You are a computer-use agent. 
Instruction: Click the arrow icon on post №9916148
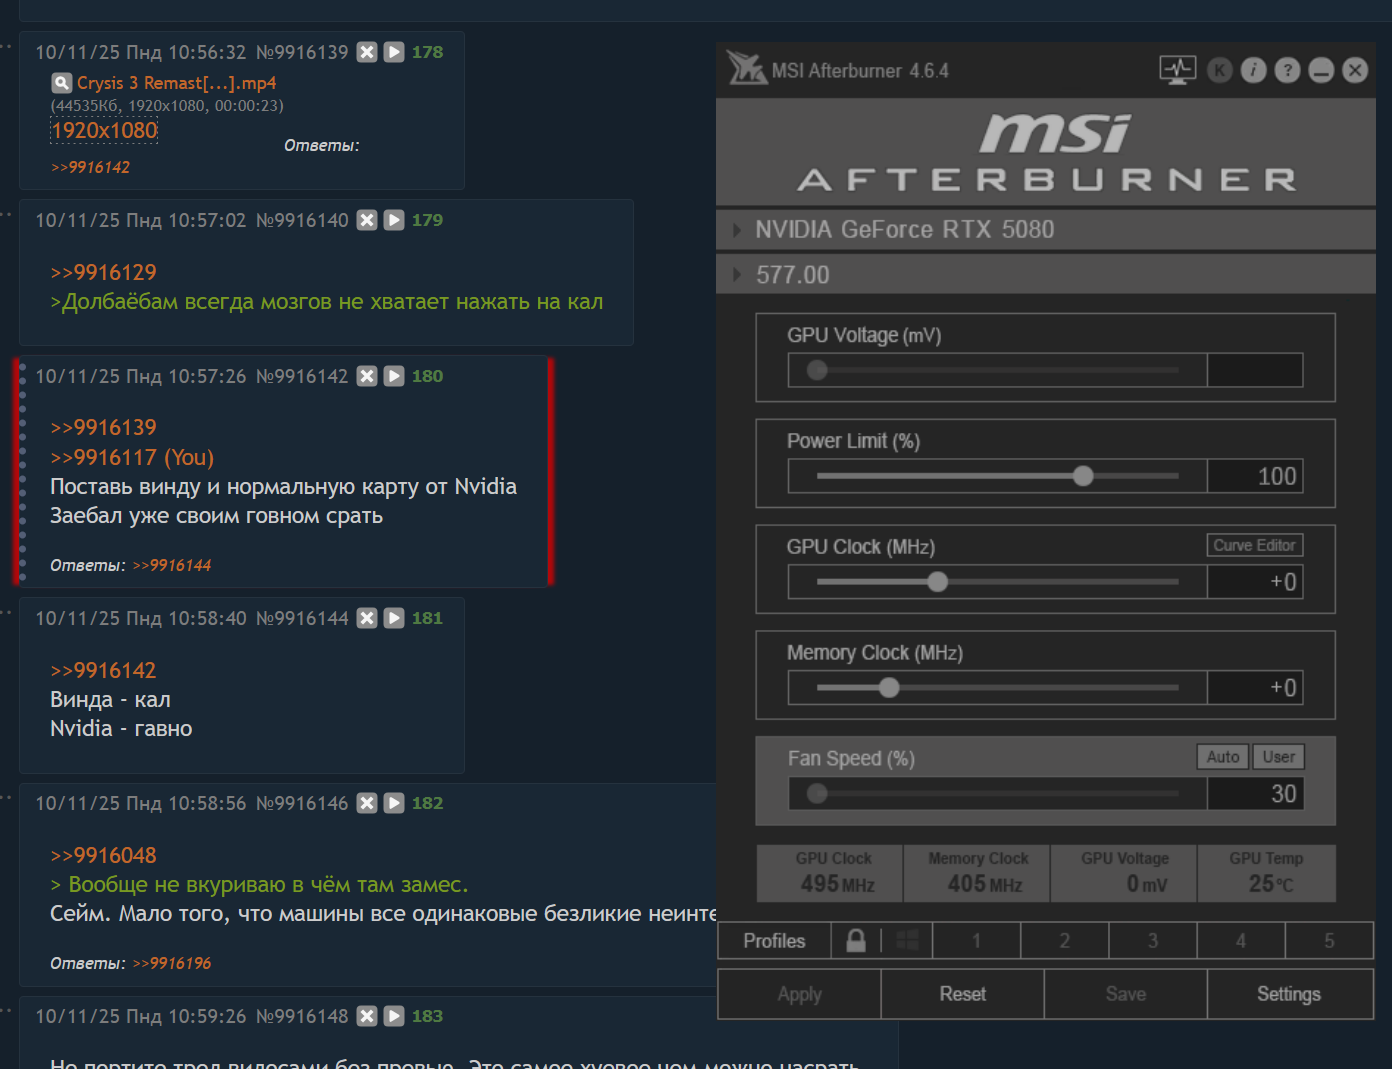394,1016
